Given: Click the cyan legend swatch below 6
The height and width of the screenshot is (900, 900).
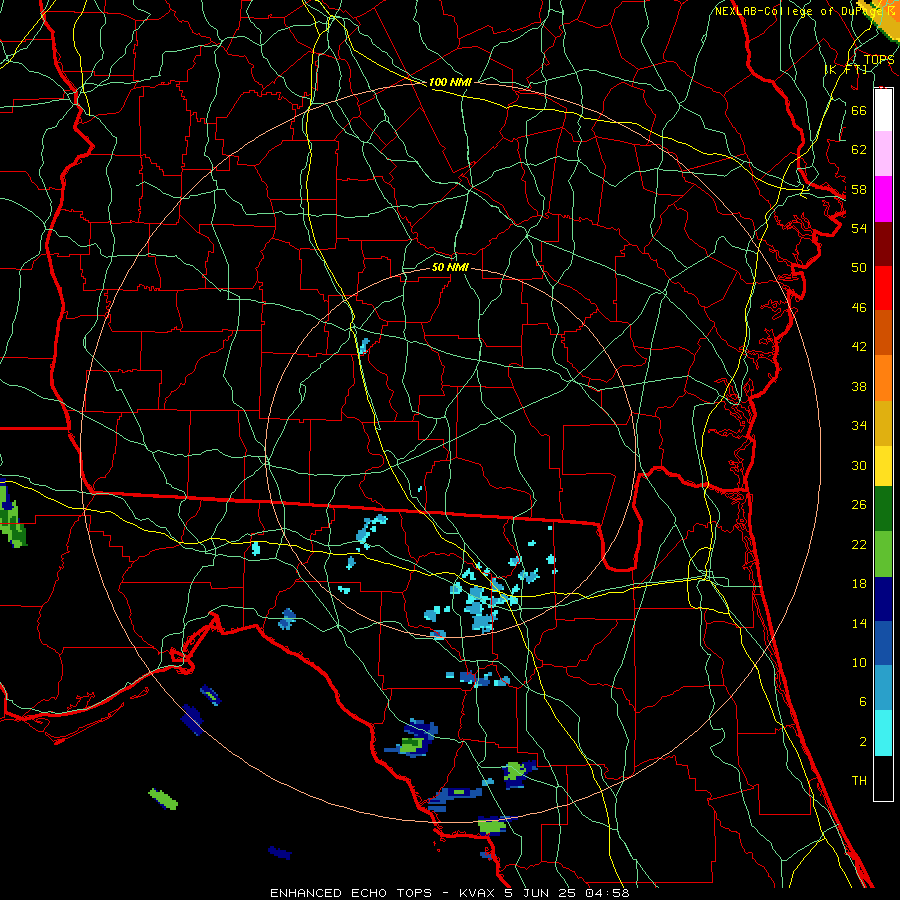Looking at the screenshot, I should tap(883, 733).
